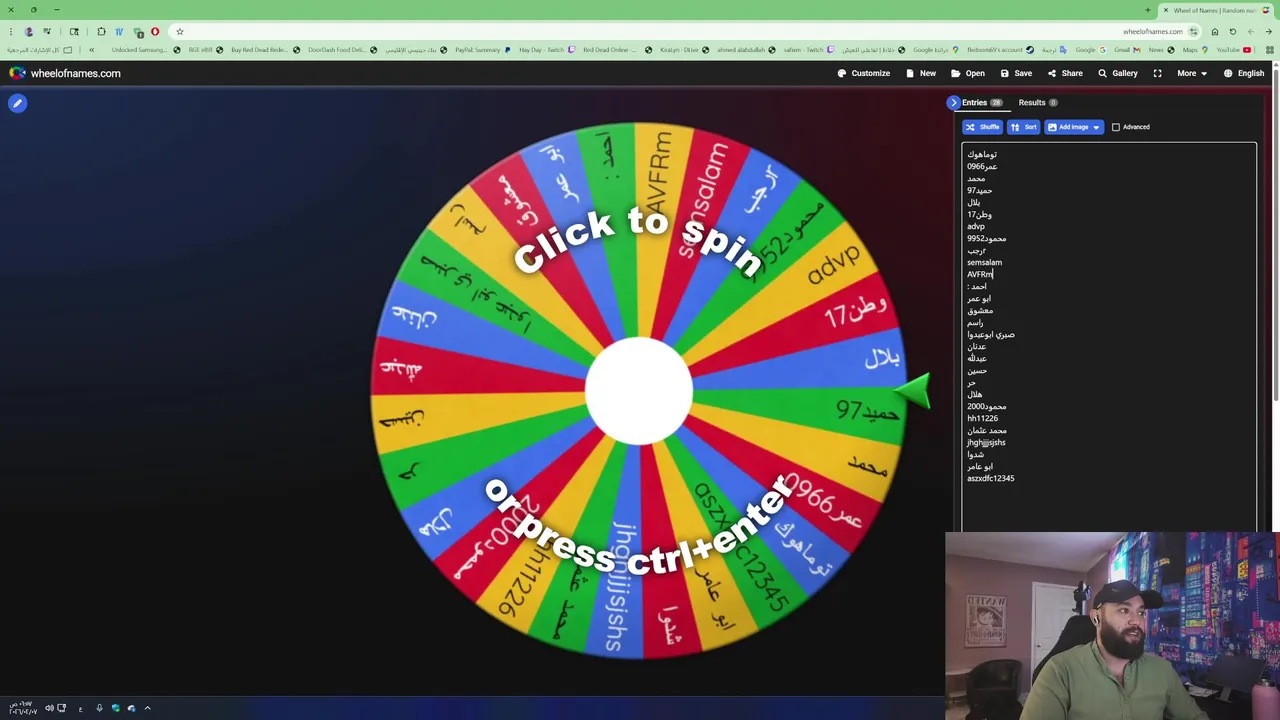
Task: Expand the More menu
Action: pos(1191,73)
